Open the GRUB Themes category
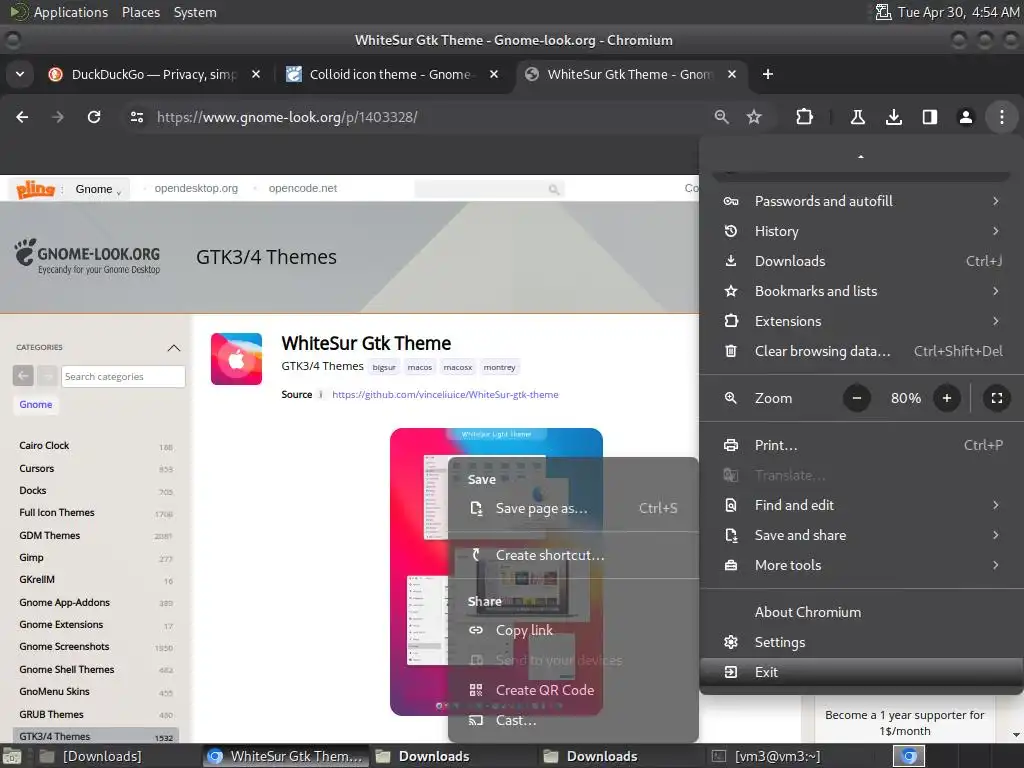The height and width of the screenshot is (768, 1024). (52, 714)
